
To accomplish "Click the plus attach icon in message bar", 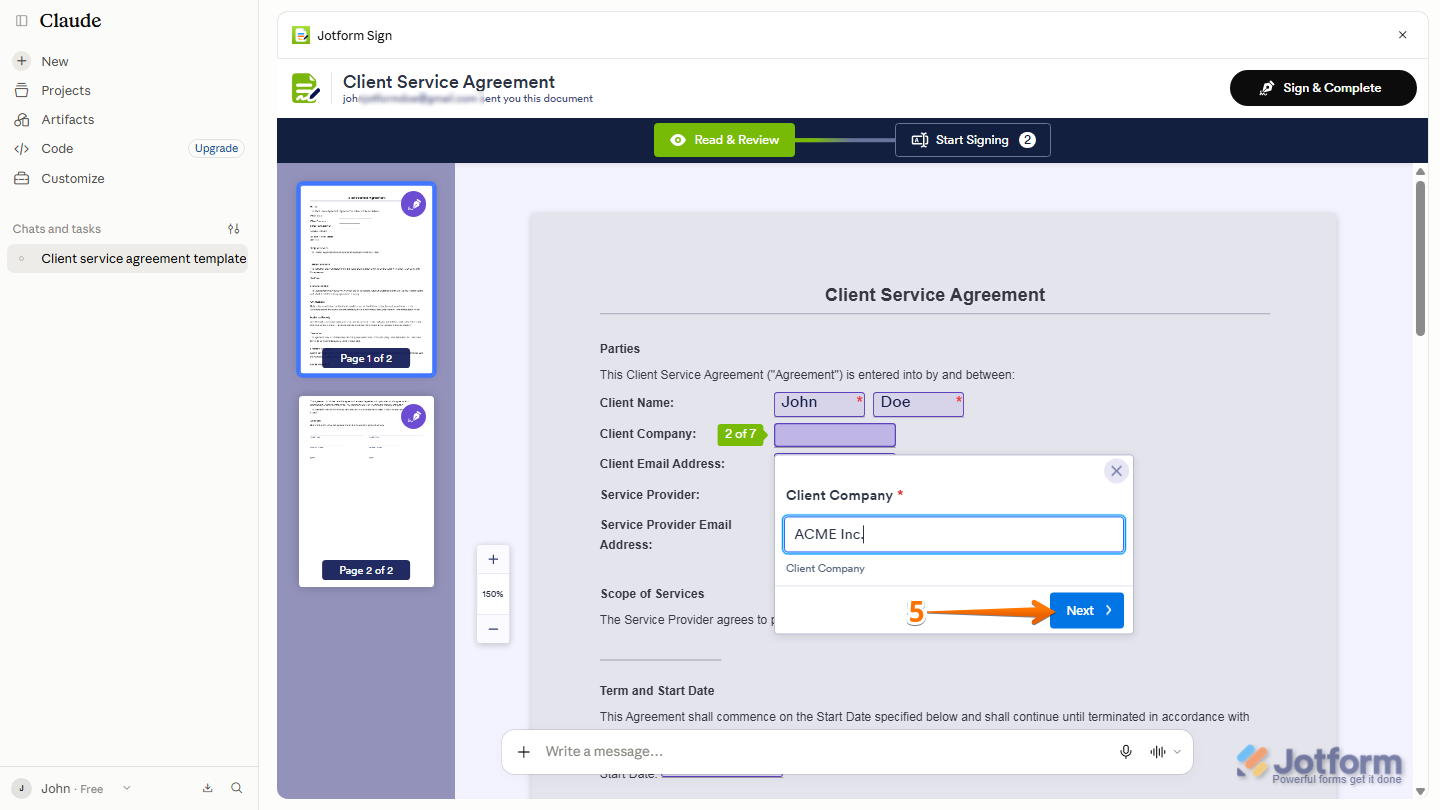I will click(x=523, y=752).
